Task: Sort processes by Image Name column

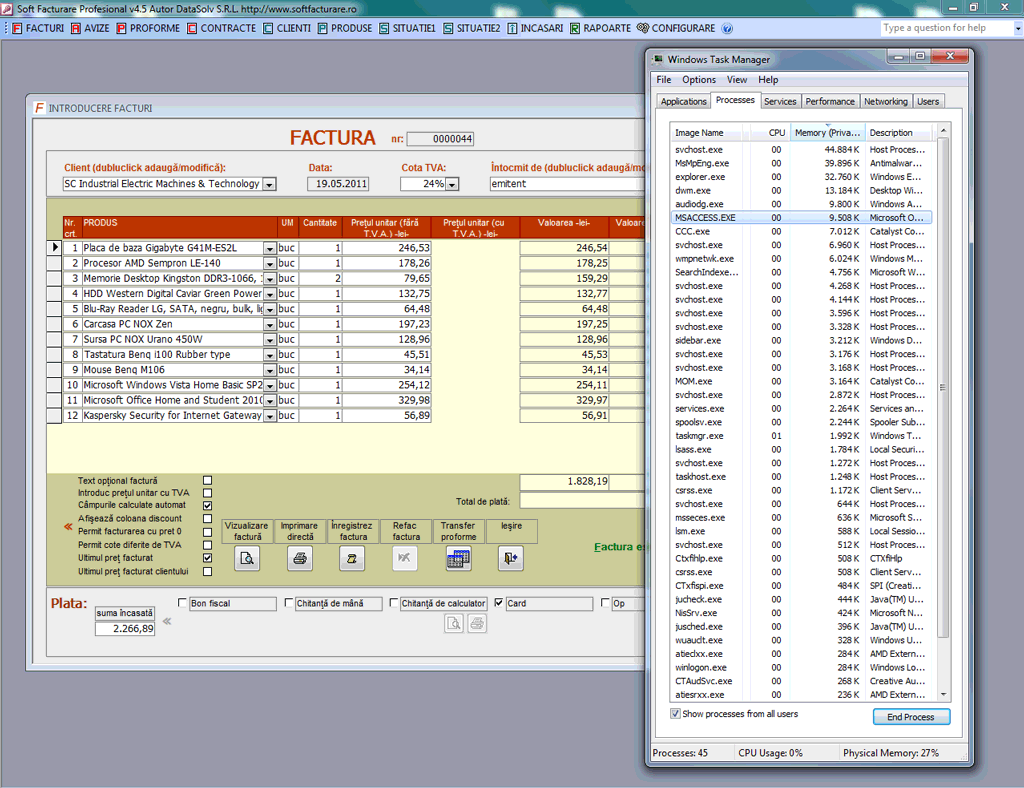Action: coord(707,133)
